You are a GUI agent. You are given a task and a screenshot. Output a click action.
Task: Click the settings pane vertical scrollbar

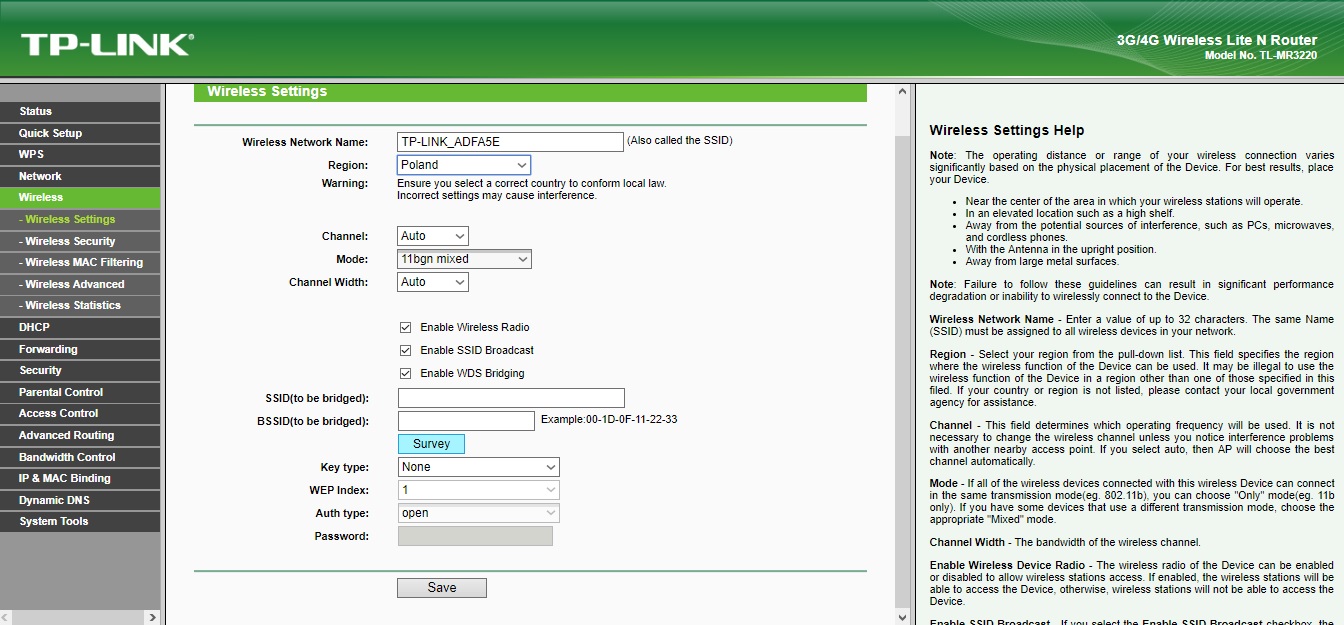904,355
